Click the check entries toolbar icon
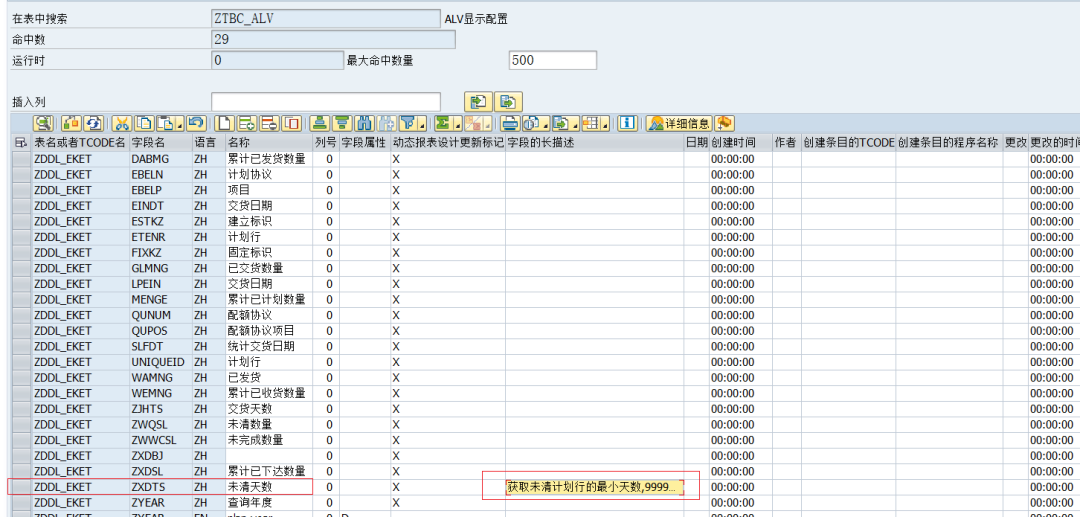This screenshot has width=1080, height=517. tap(72, 123)
